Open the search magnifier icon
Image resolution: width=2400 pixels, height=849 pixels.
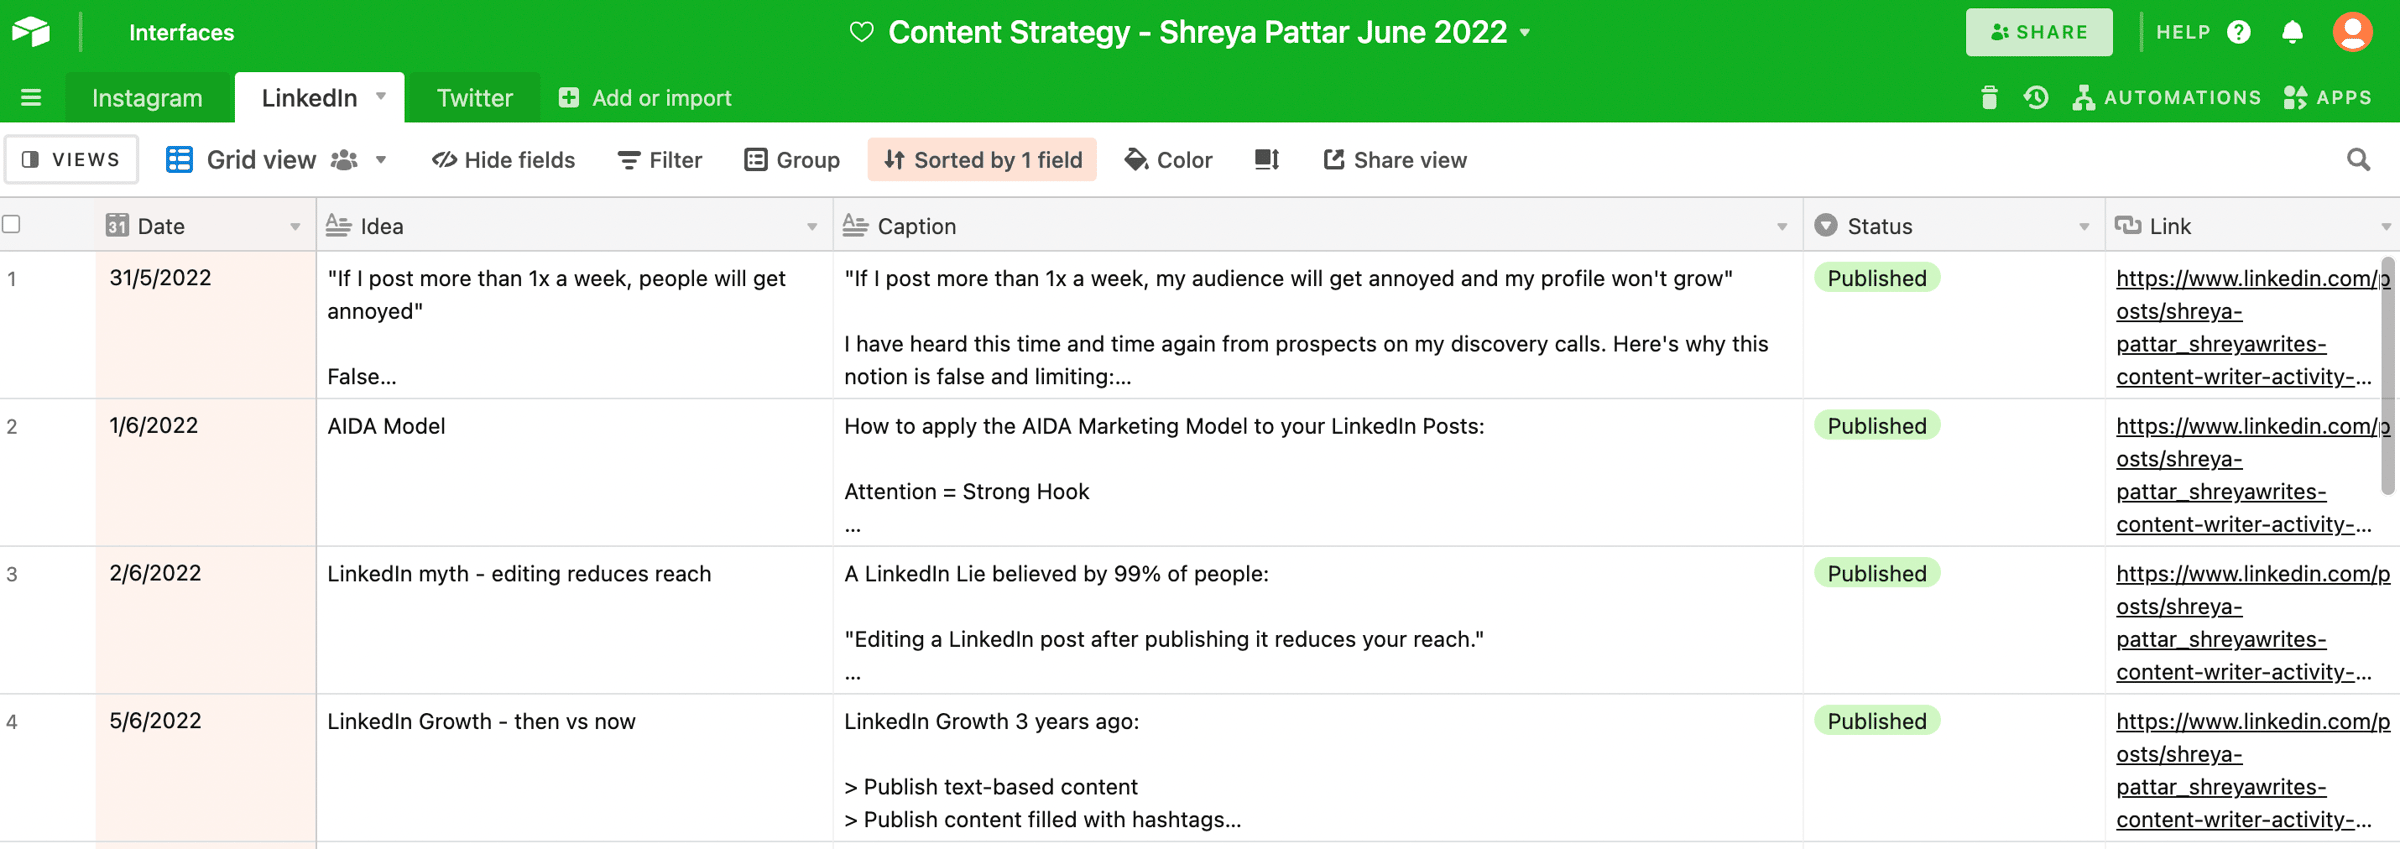[2358, 160]
